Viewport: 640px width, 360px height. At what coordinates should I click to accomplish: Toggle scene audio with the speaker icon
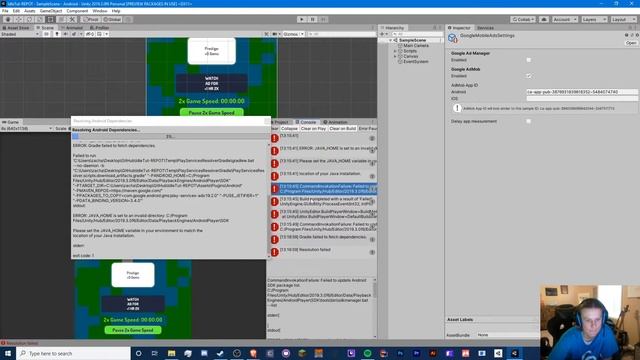tap(65, 34)
